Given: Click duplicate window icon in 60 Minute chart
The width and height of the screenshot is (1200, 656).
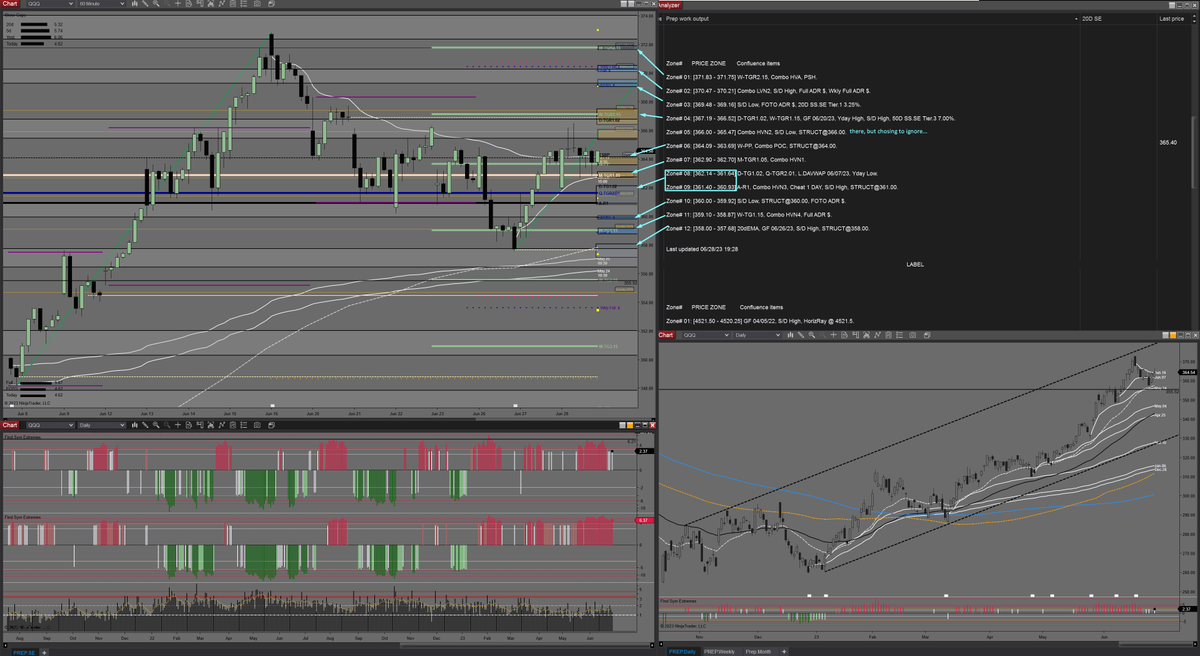Looking at the screenshot, I should click(272, 4).
